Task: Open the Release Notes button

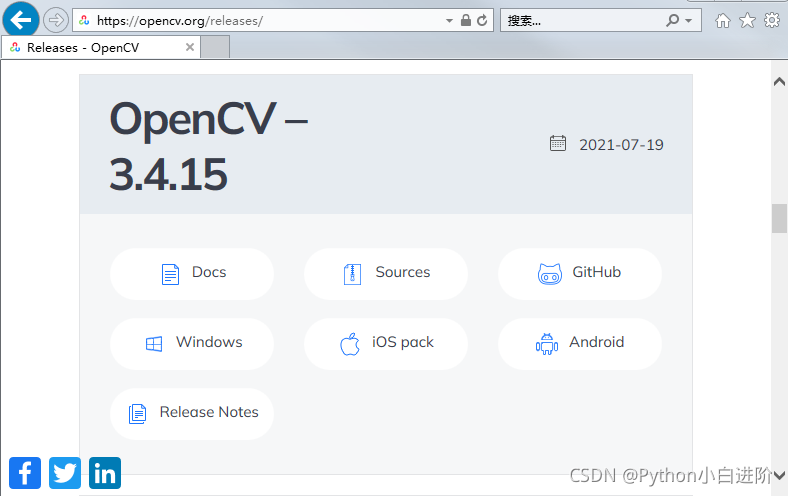Action: point(192,414)
